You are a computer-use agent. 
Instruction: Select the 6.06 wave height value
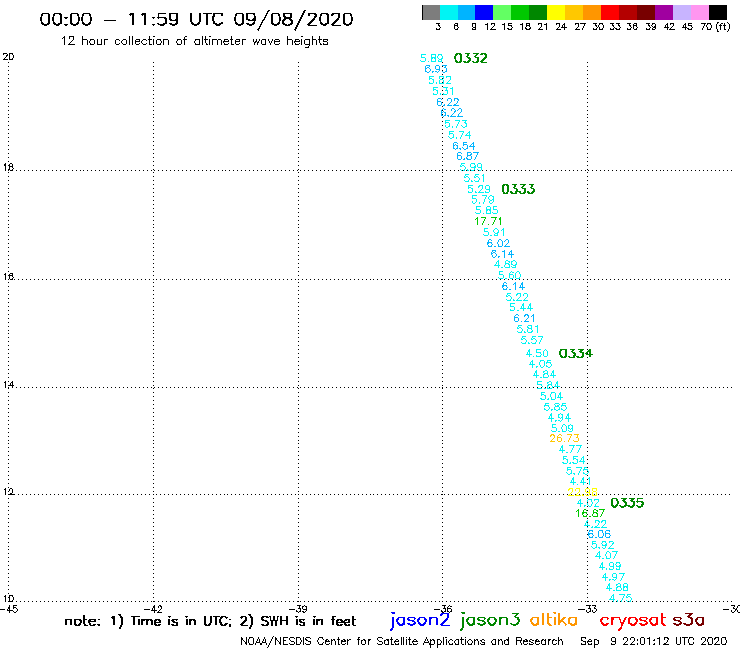click(x=599, y=534)
